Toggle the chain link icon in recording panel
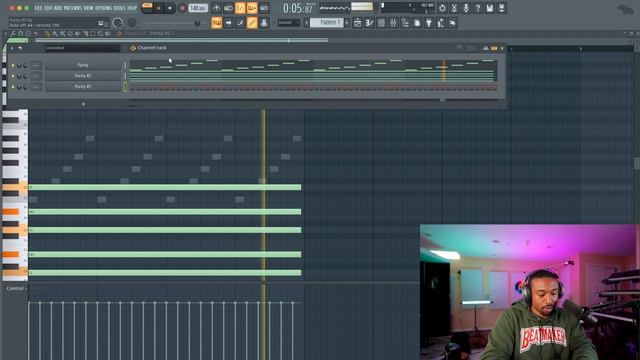Viewport: 640px width, 360px height. coord(252,23)
